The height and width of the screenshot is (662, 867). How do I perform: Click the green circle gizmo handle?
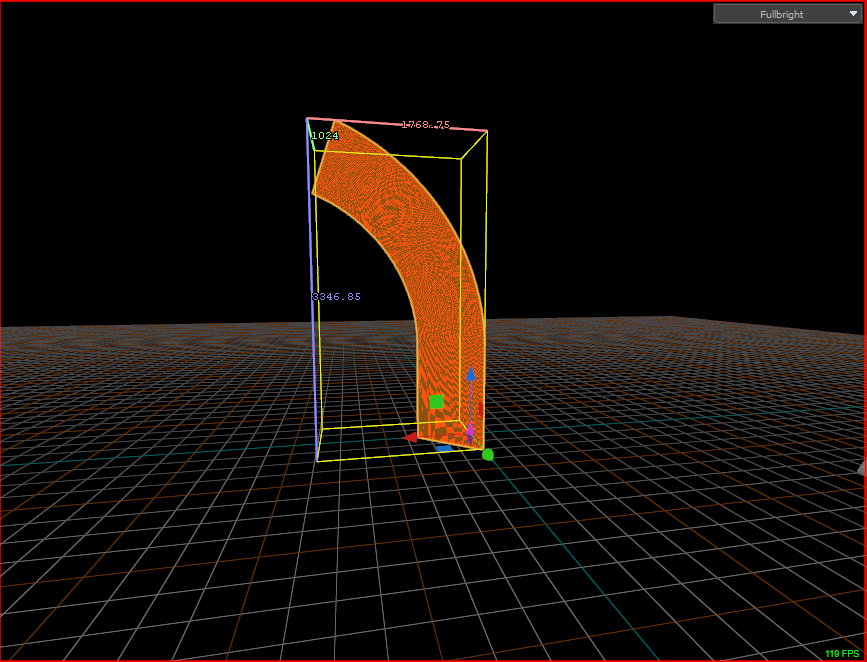tap(488, 455)
